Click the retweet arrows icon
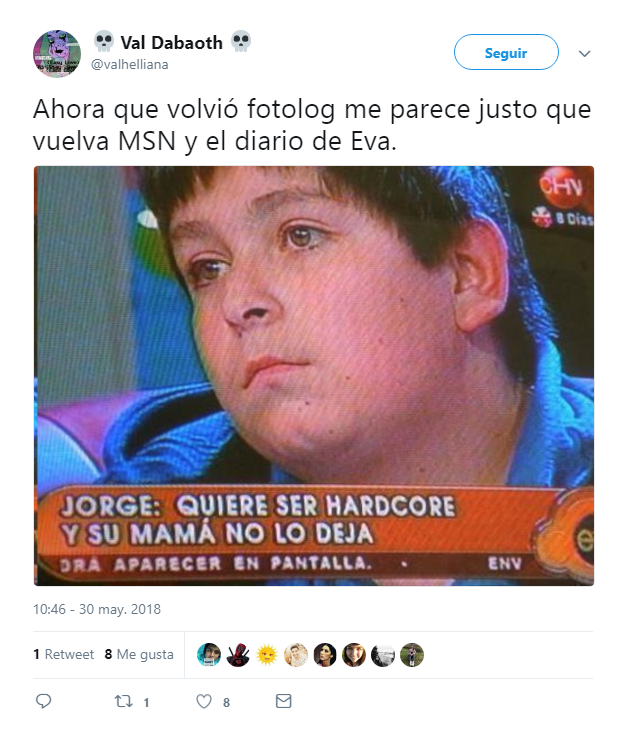 (123, 701)
